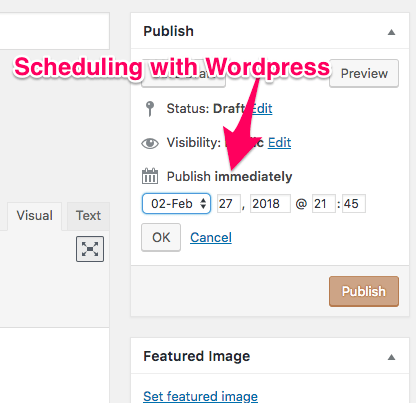Image resolution: width=416 pixels, height=403 pixels.
Task: Click the brown Publish button
Action: (364, 291)
